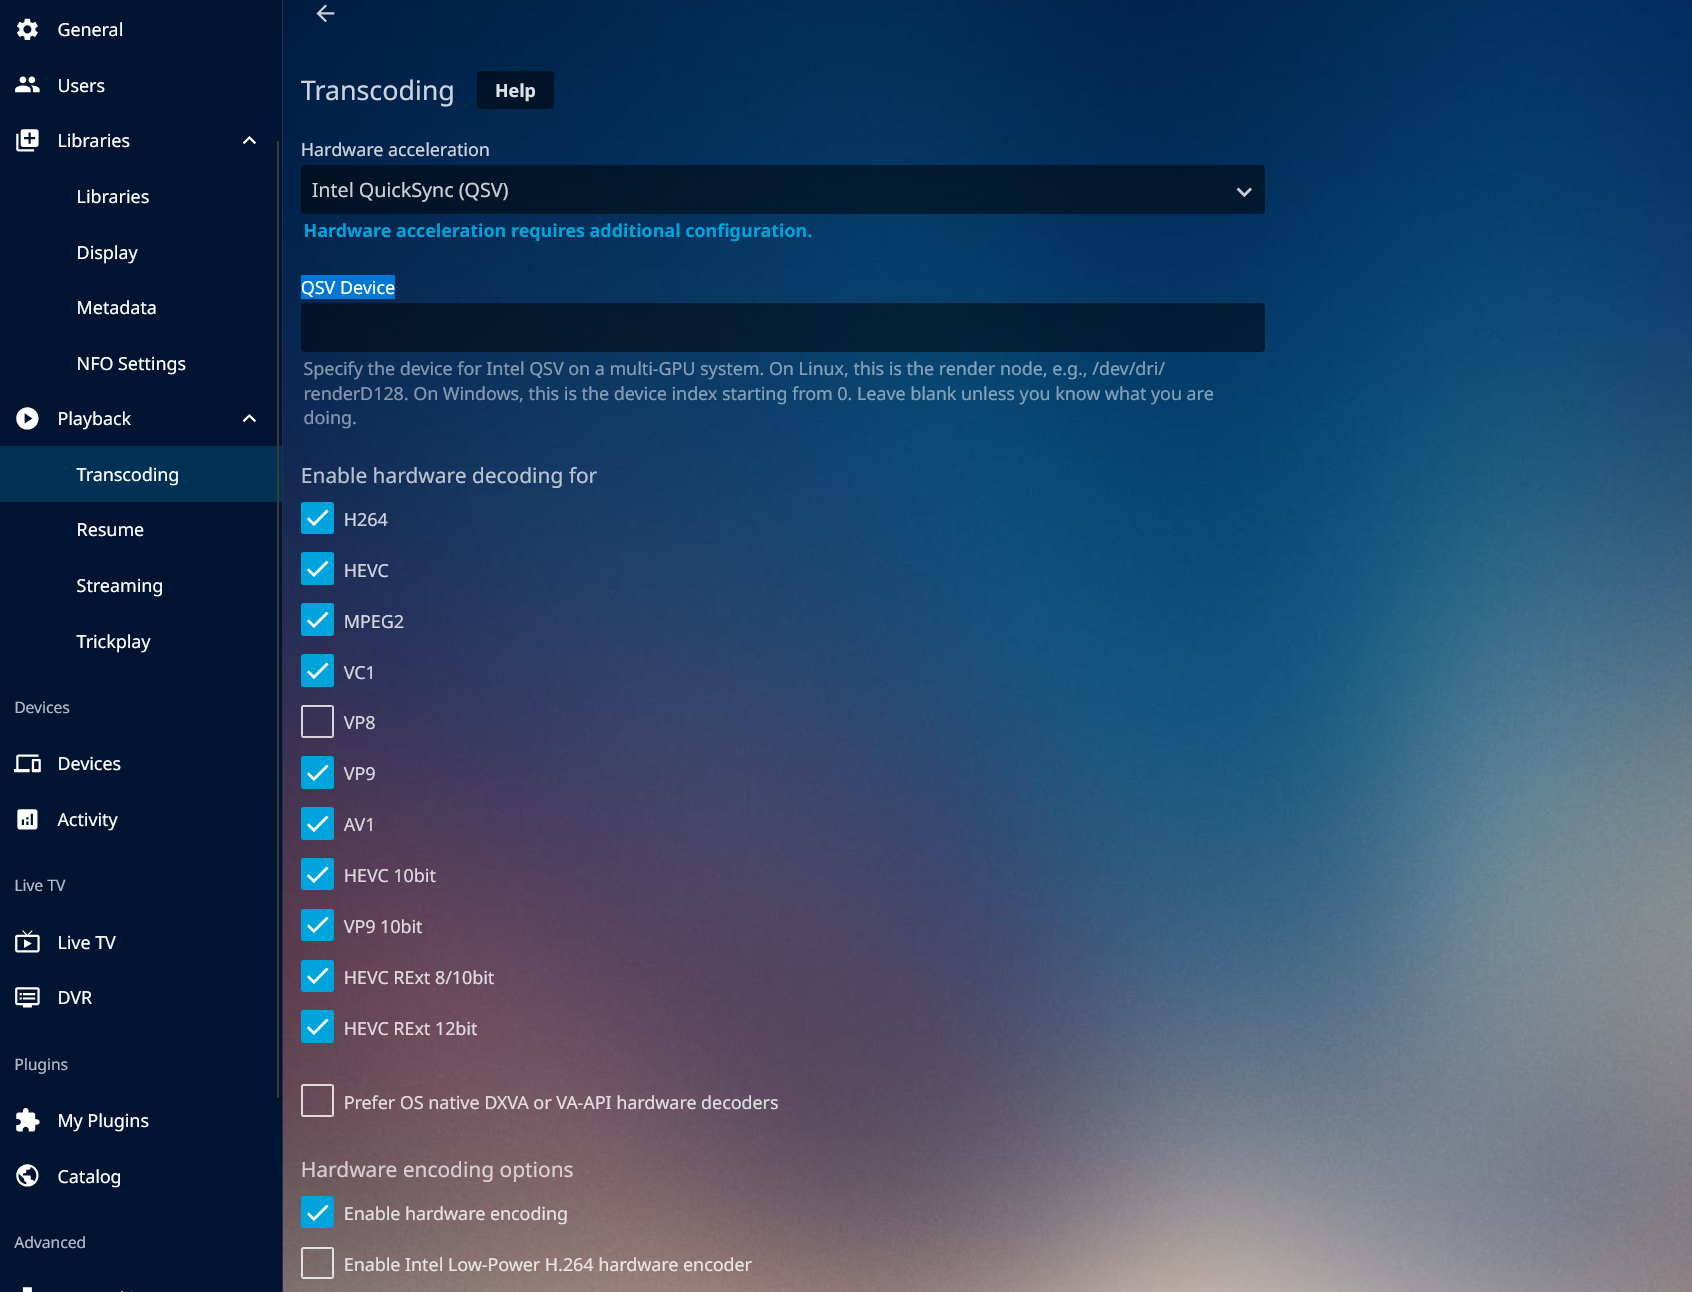Click the Help button
This screenshot has height=1292, width=1692.
coord(515,90)
